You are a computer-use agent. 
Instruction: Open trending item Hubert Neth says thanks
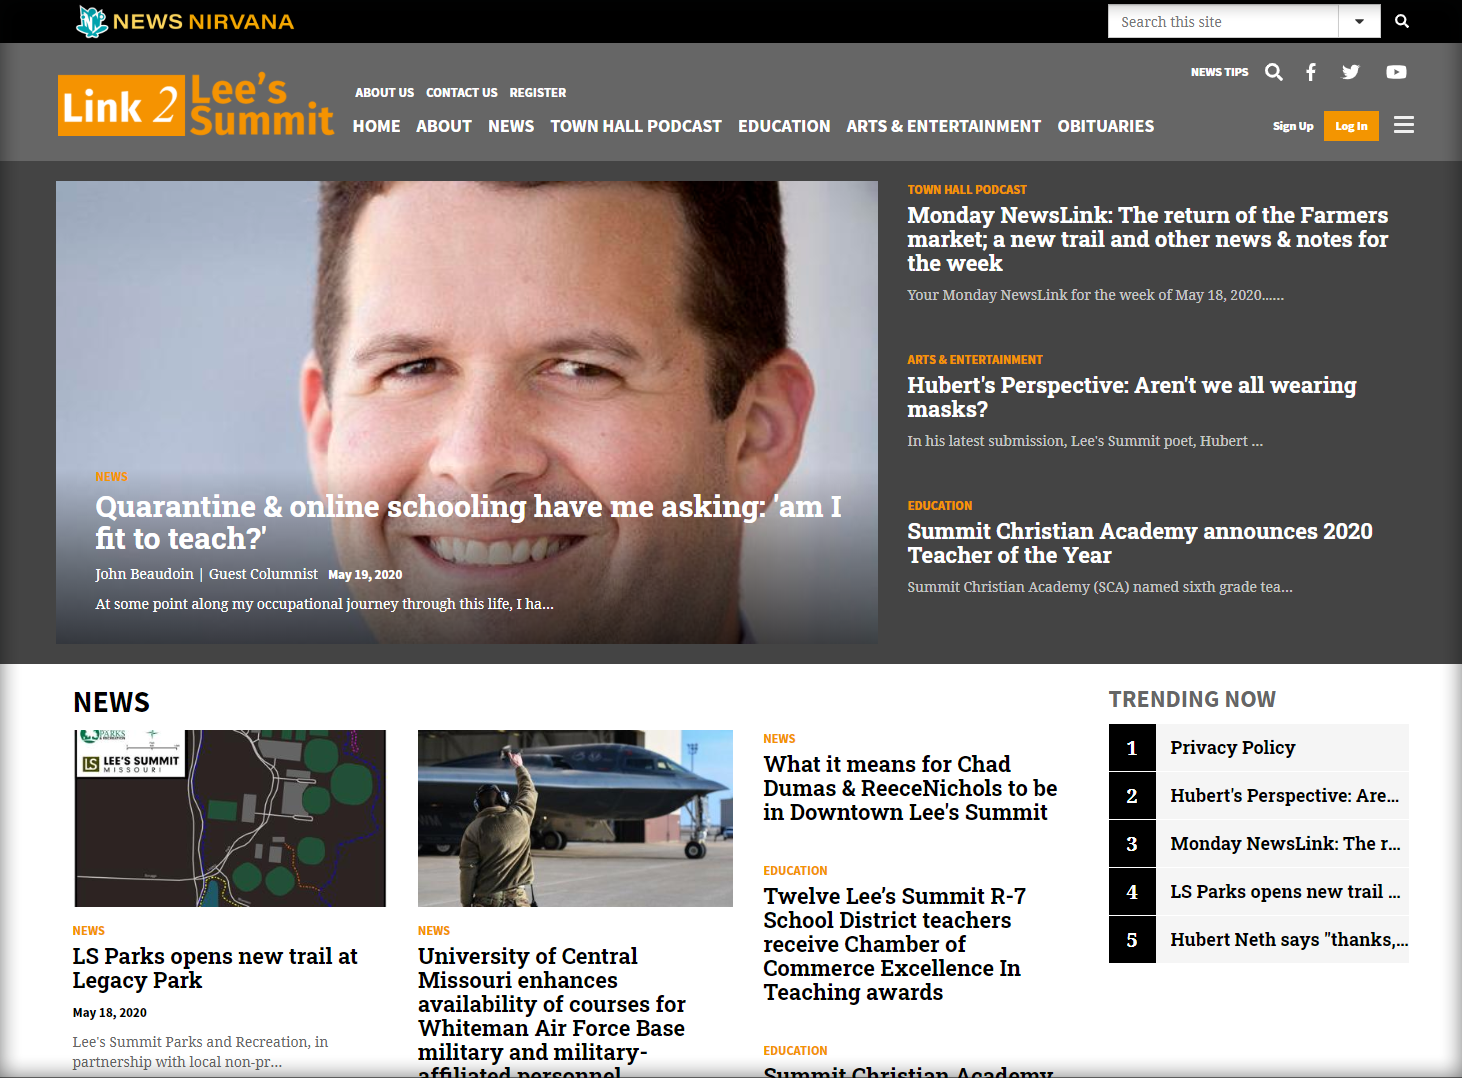[1259, 940]
